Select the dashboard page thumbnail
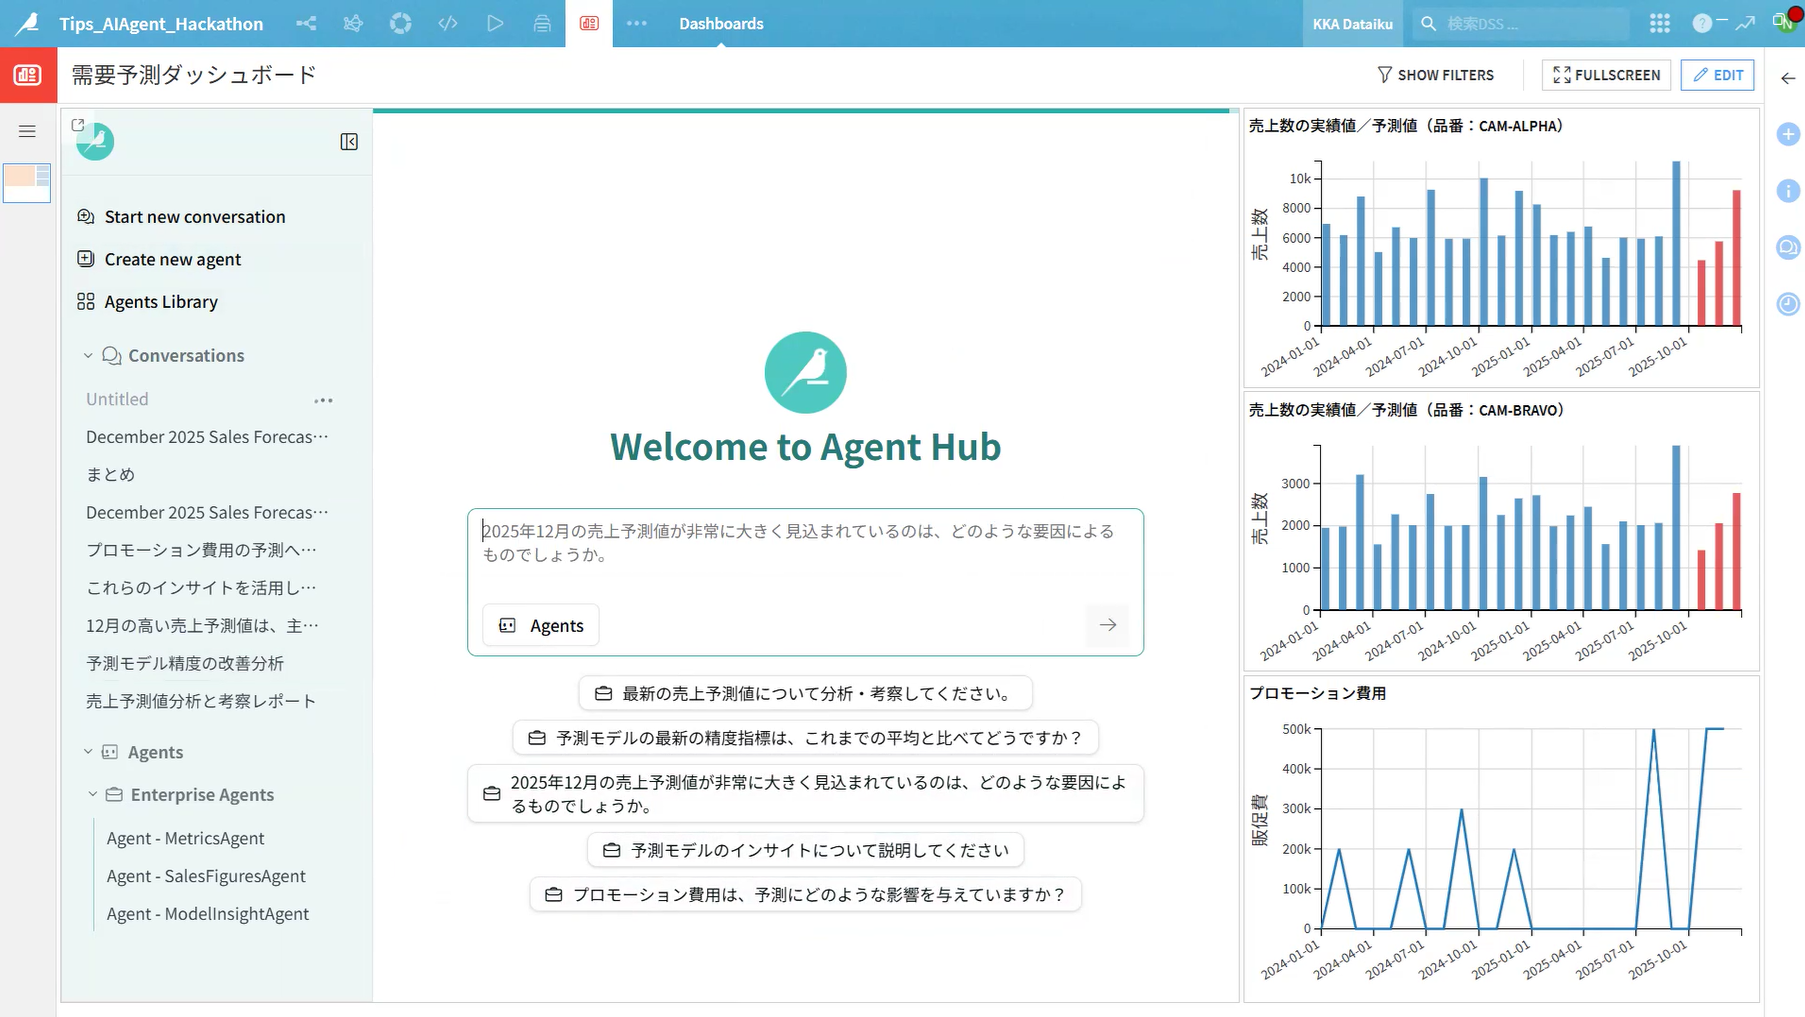Screen dimensions: 1805x1017 pyautogui.click(x=27, y=183)
